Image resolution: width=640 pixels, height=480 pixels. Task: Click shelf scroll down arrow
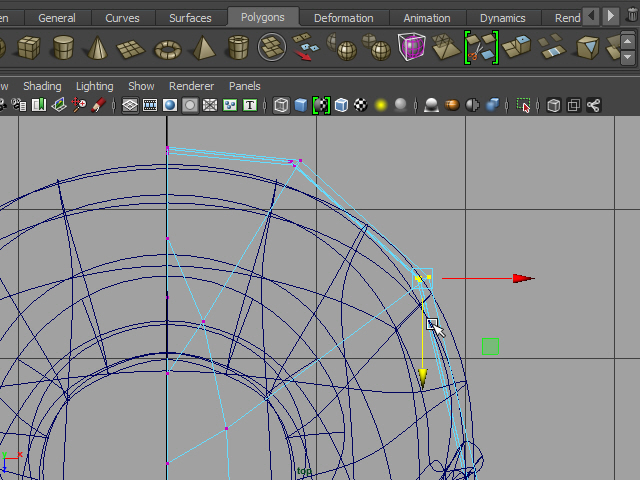[x=627, y=58]
